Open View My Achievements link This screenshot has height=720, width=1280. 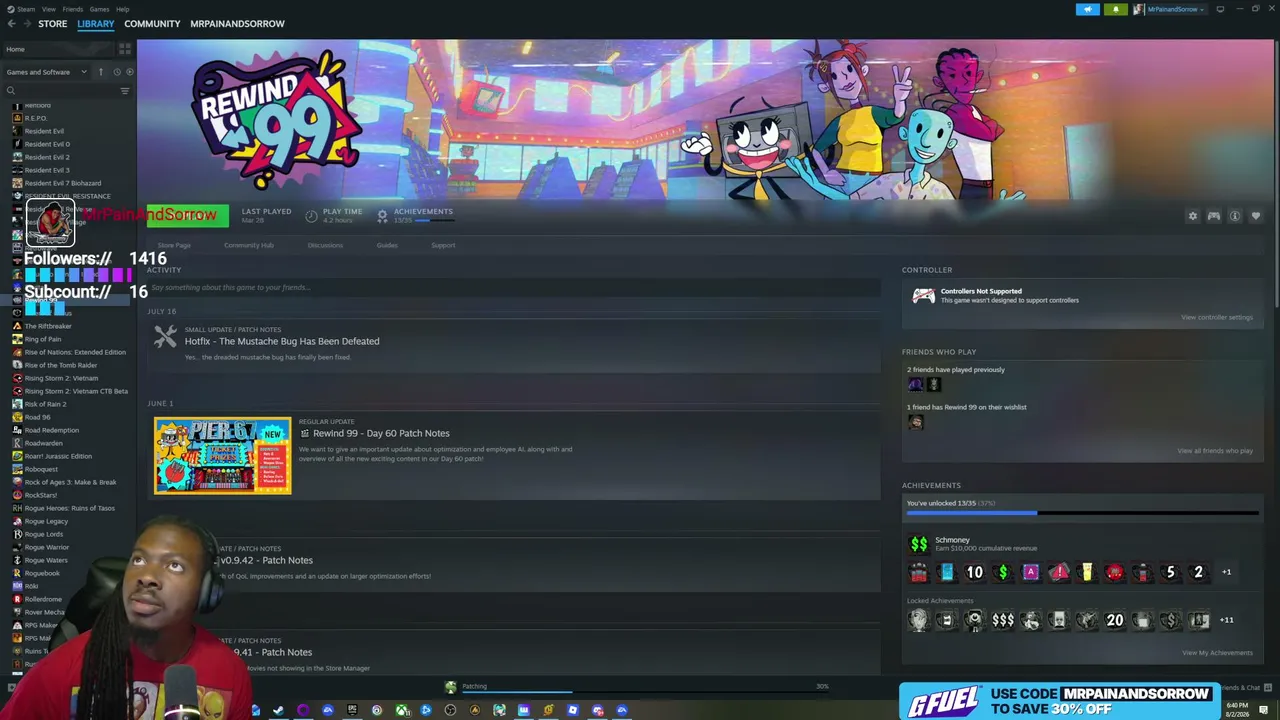tap(1217, 653)
